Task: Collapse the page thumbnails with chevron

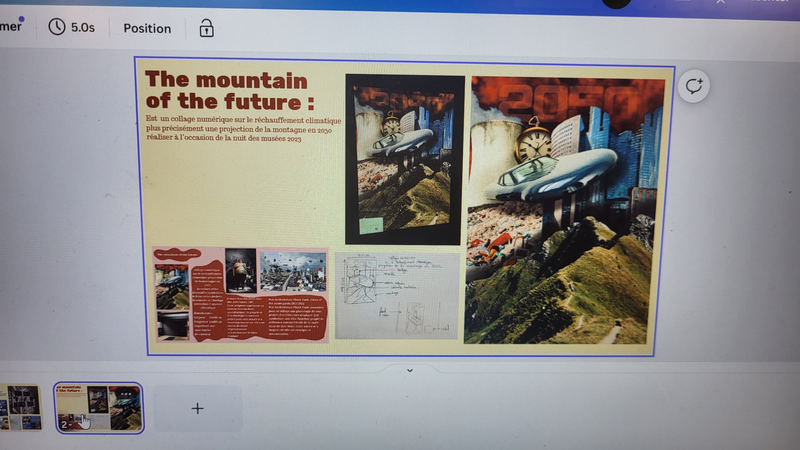Action: (x=409, y=370)
